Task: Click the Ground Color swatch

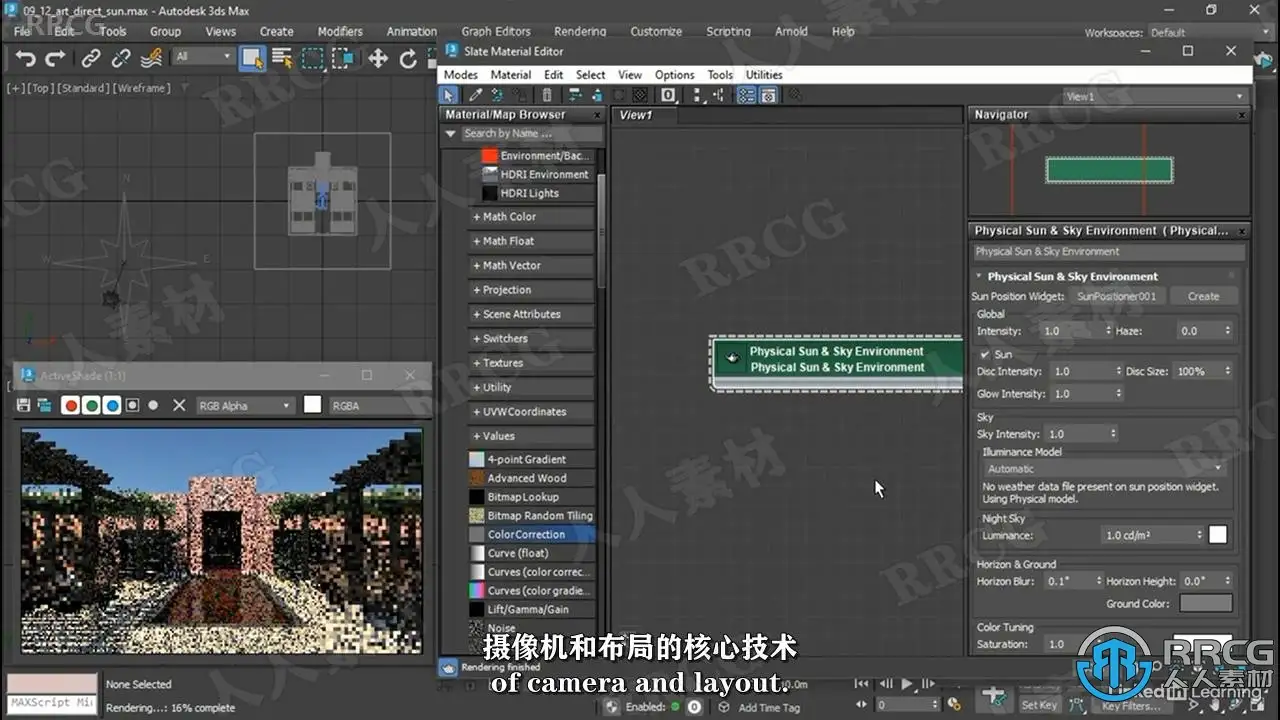Action: [1205, 603]
